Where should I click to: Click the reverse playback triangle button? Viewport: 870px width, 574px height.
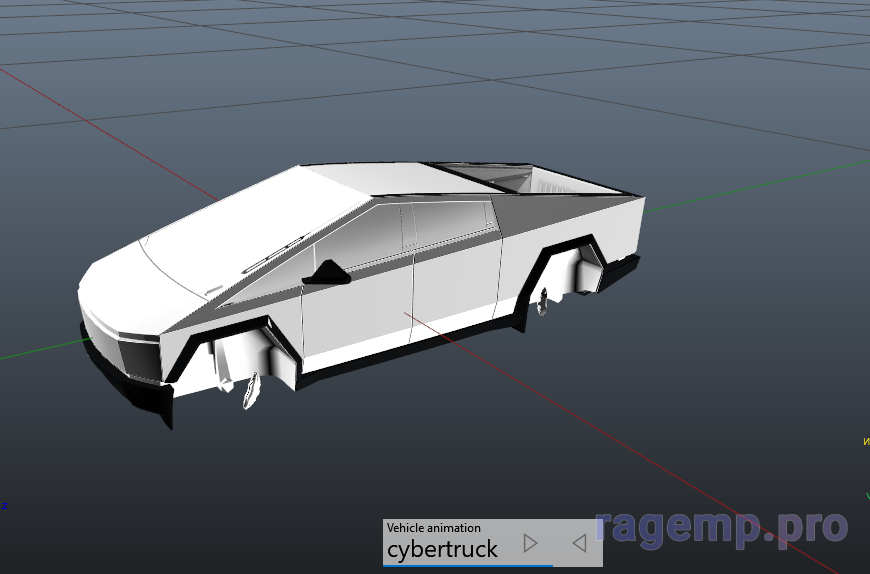tap(578, 543)
